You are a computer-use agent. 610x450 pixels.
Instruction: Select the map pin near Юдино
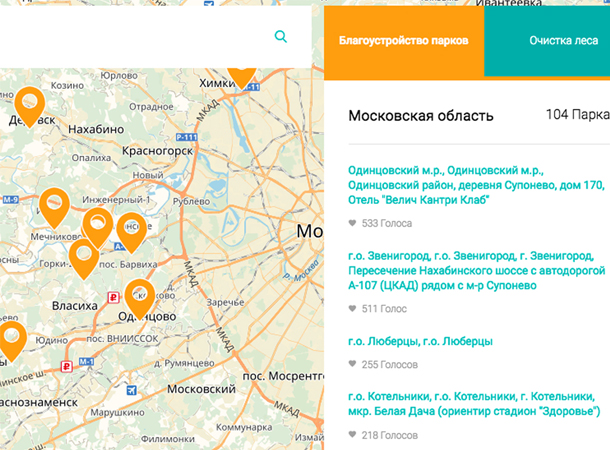(12, 341)
